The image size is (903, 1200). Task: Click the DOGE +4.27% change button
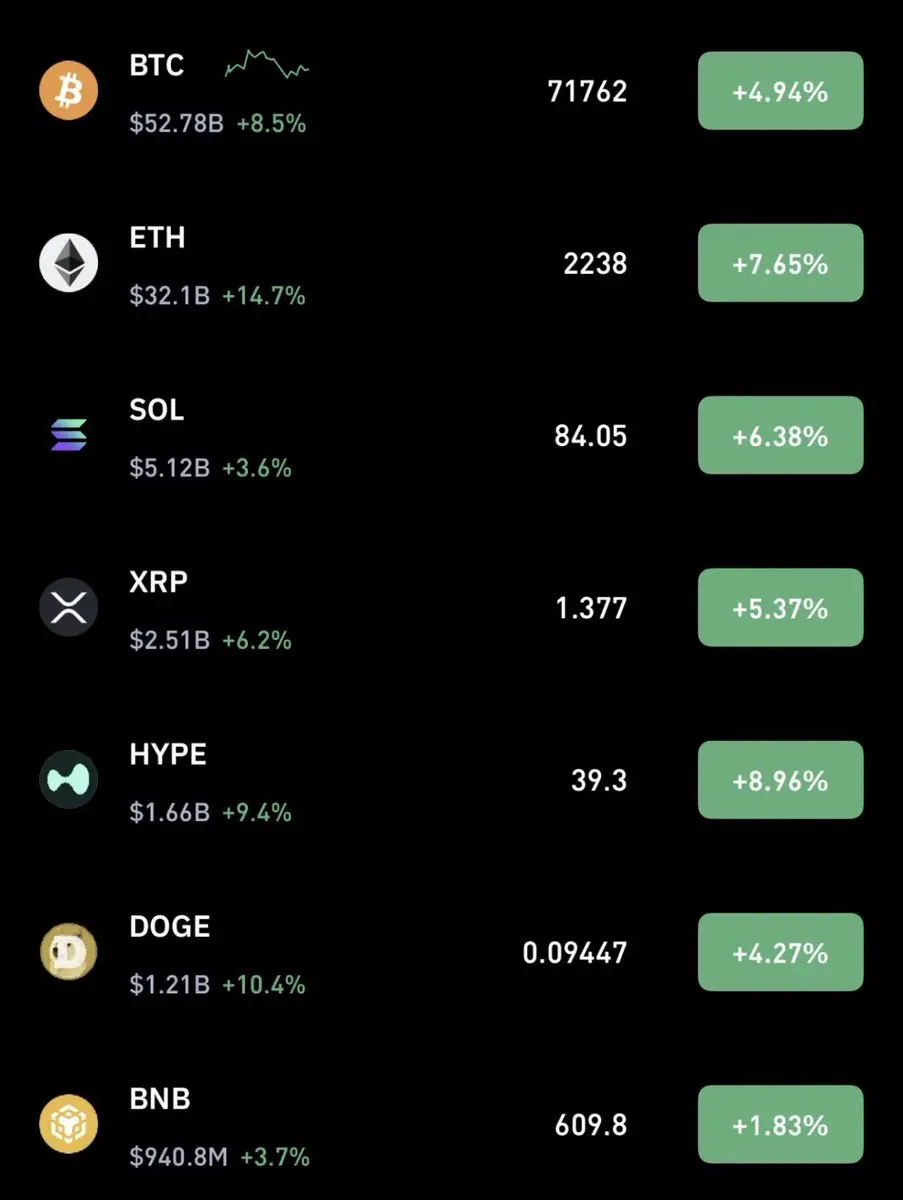point(780,952)
